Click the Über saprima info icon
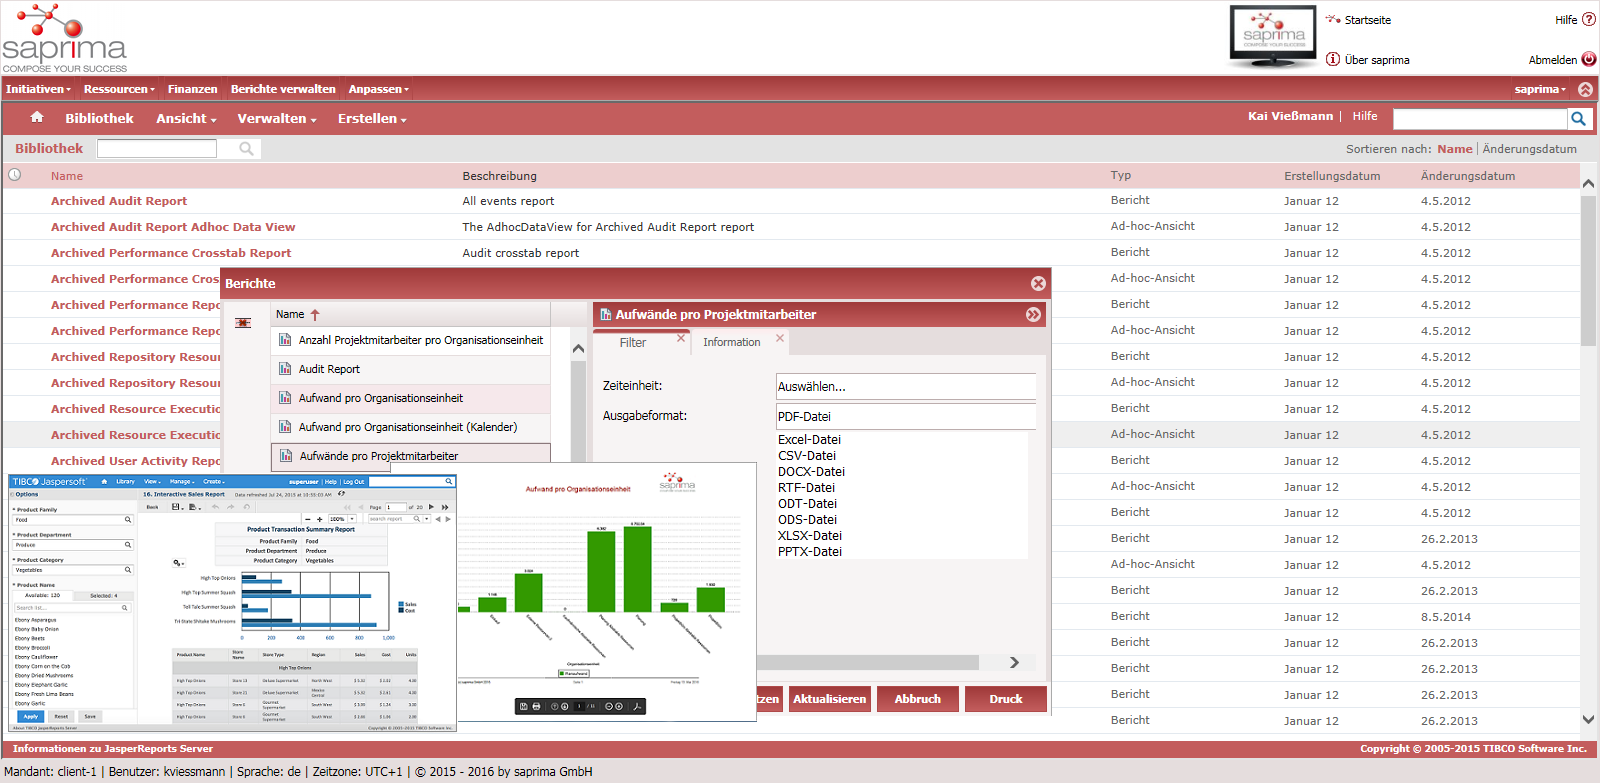This screenshot has width=1600, height=783. [1332, 59]
